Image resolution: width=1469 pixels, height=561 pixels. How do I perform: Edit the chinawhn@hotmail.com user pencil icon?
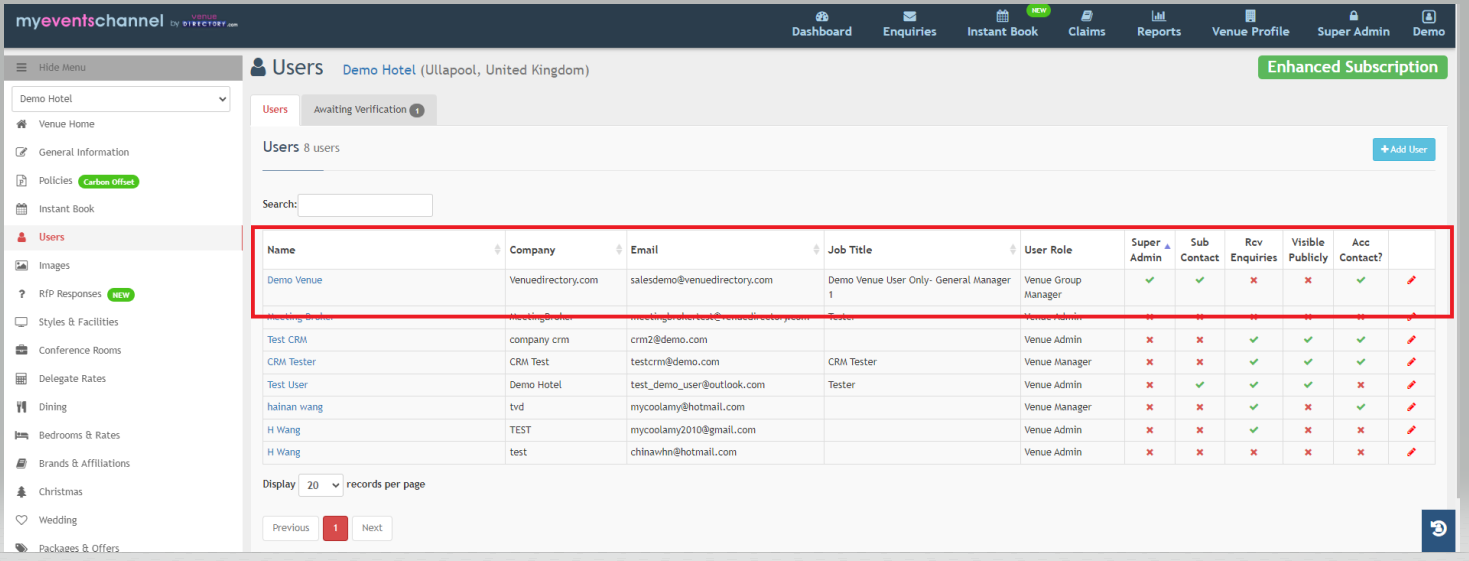click(x=1411, y=452)
